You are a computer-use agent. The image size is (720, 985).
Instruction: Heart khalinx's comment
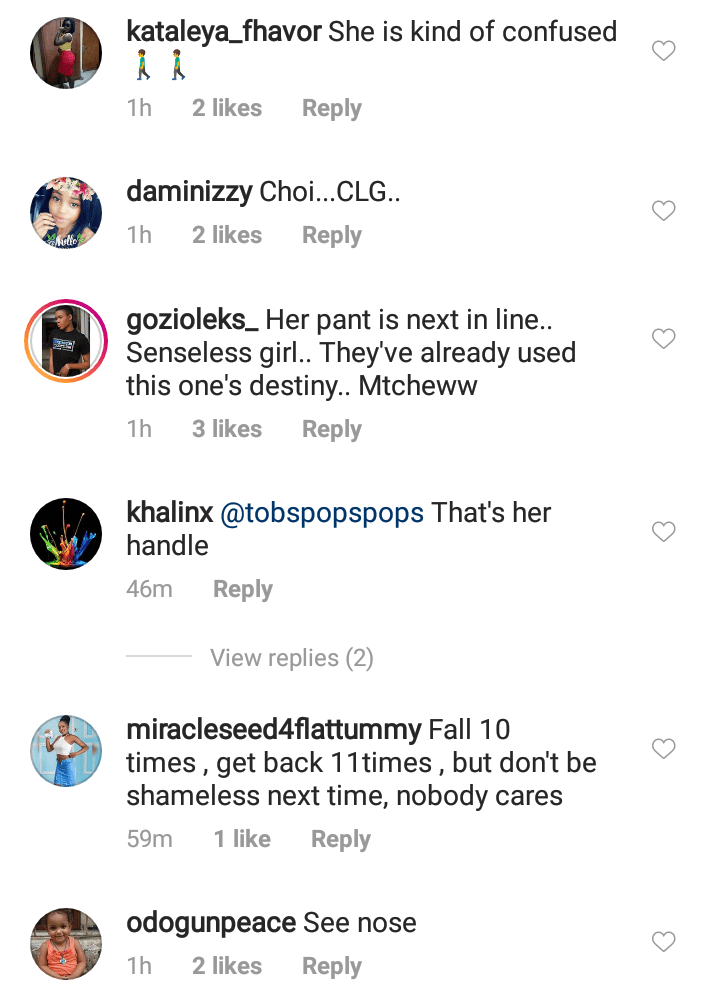click(664, 532)
